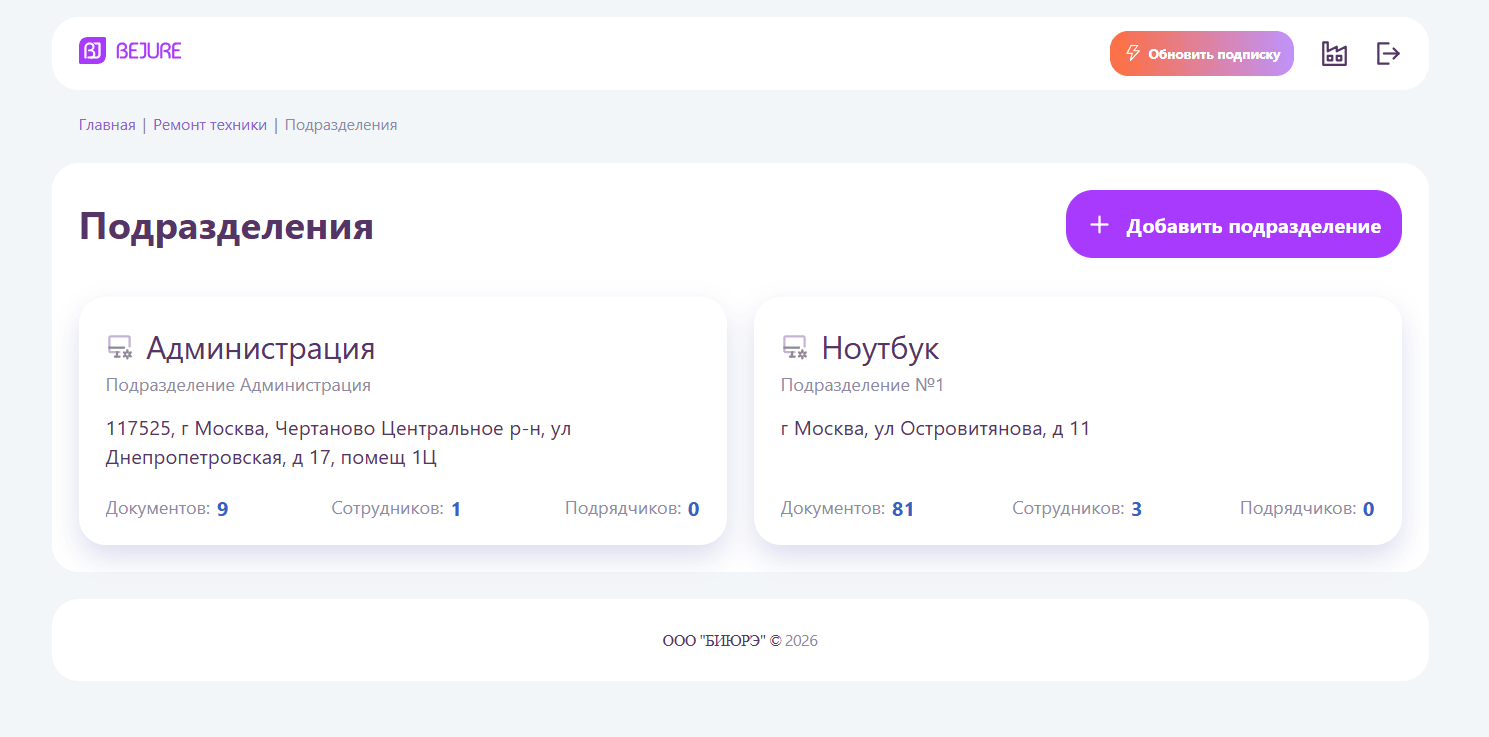Click Документов count 9
The height and width of the screenshot is (737, 1489).
click(x=222, y=509)
